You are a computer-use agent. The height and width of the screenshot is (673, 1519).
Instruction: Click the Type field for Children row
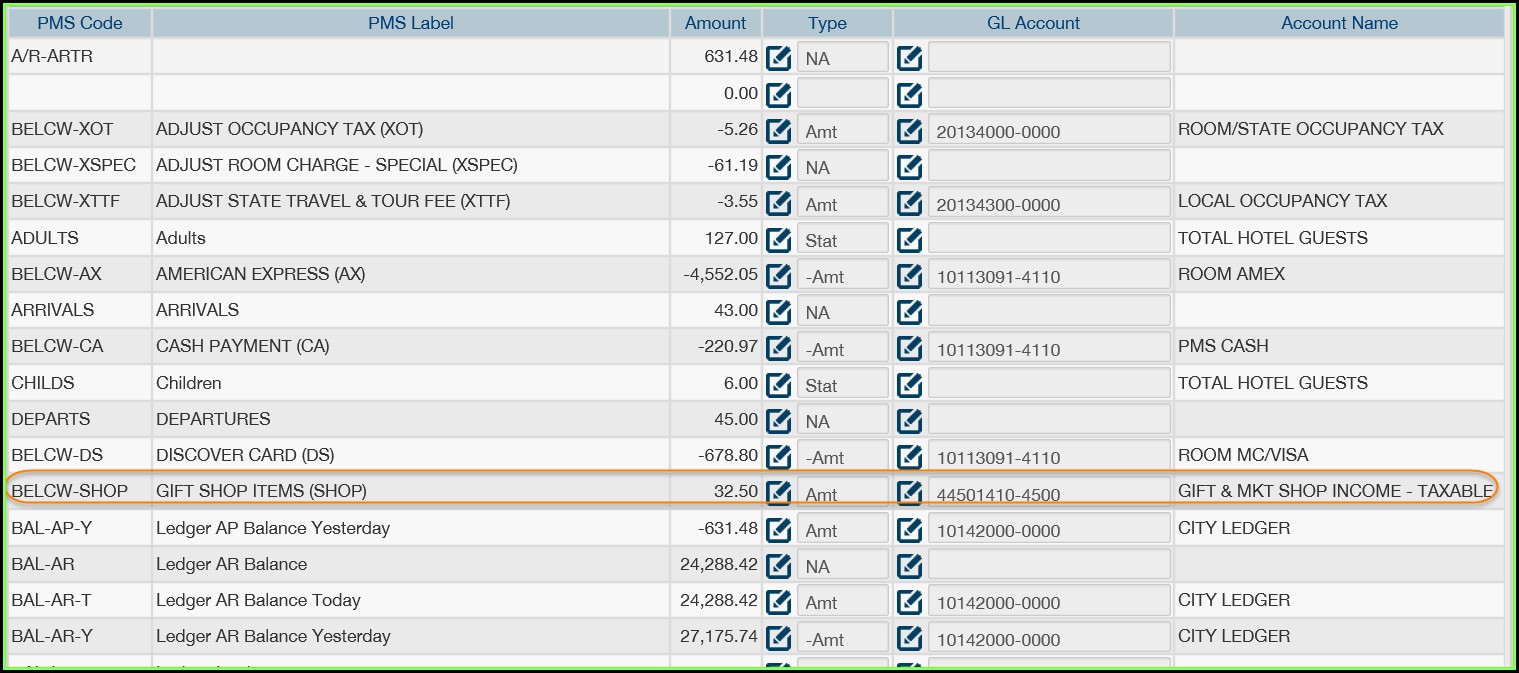click(842, 384)
